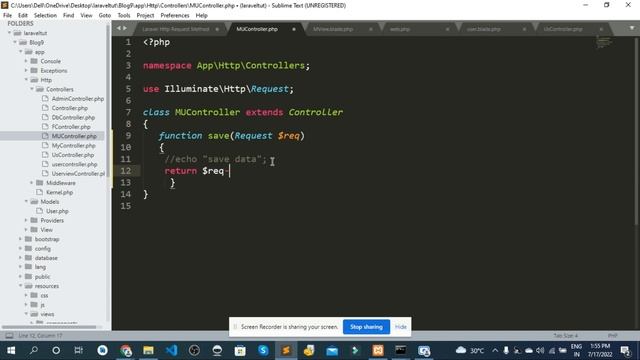Click the microphone tray icon

pyautogui.click(x=506, y=350)
